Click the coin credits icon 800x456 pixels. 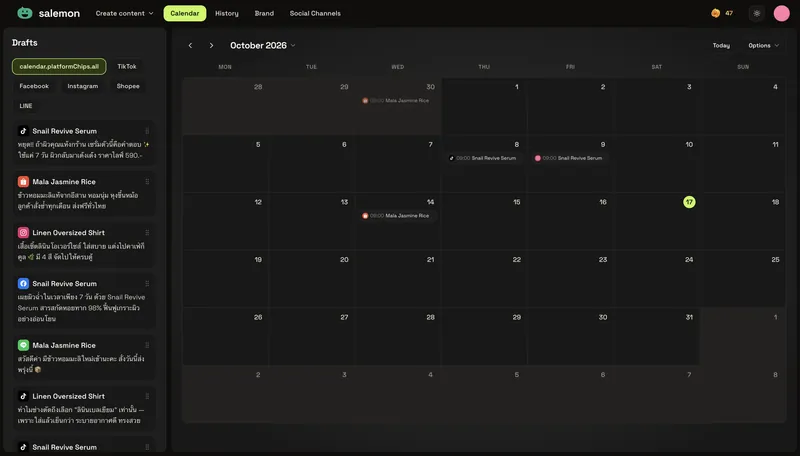[715, 13]
